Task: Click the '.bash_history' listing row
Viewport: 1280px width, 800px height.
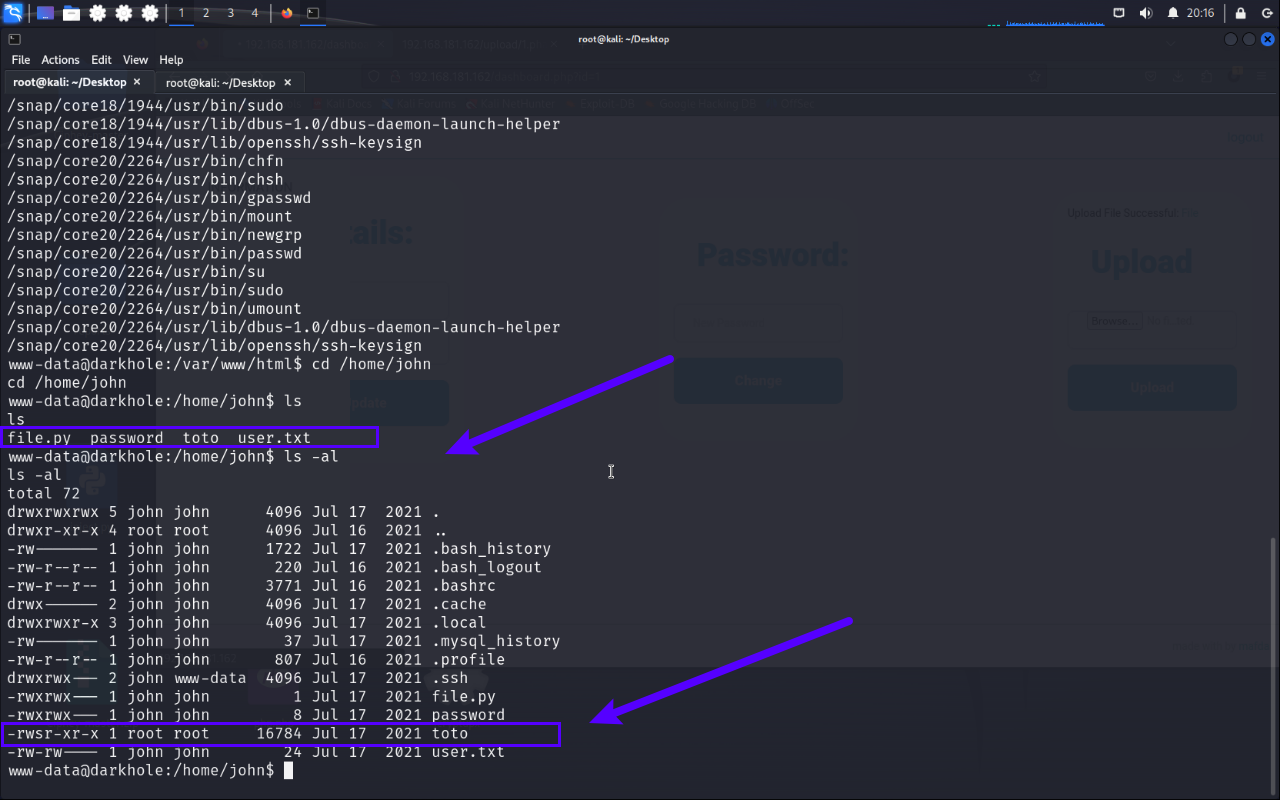Action: (x=279, y=549)
